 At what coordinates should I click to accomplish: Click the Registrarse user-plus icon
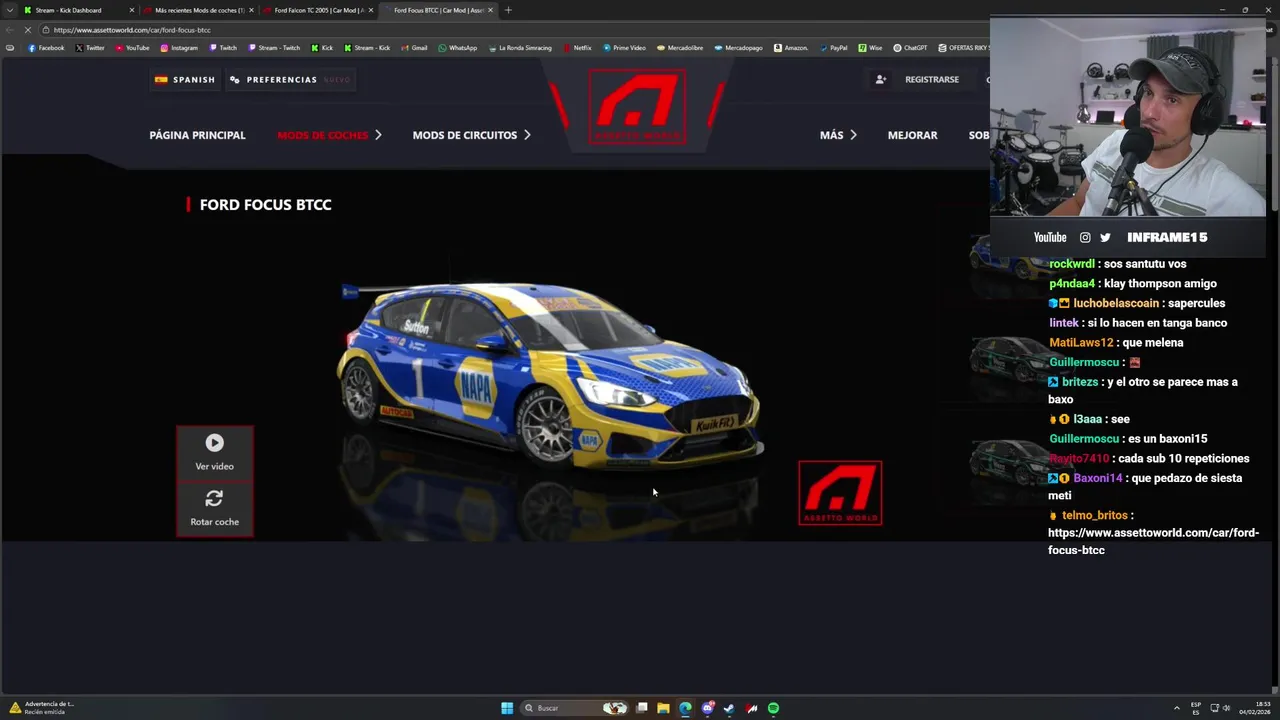point(880,79)
